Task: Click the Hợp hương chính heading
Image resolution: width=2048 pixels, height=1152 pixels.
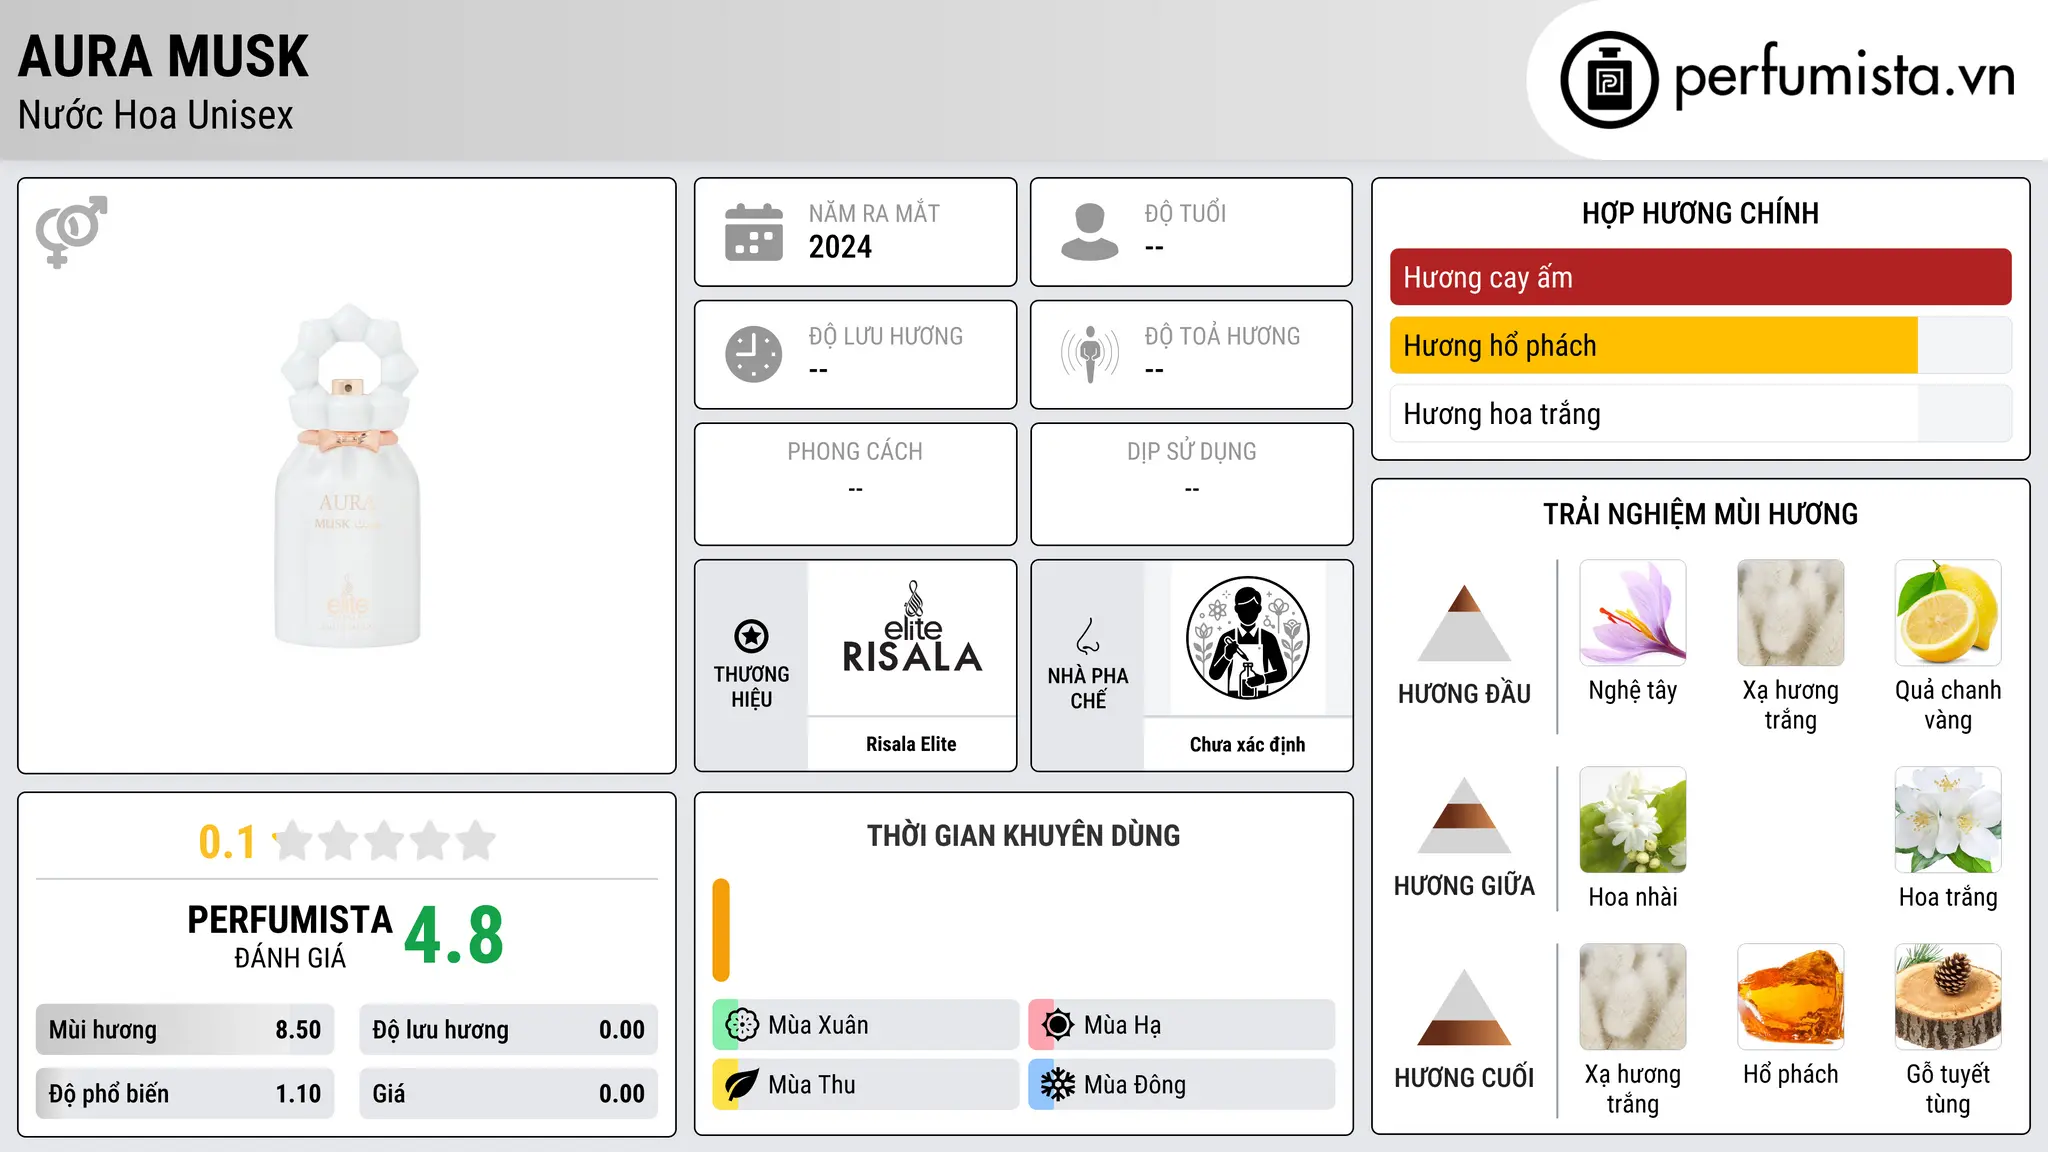Action: [1700, 213]
